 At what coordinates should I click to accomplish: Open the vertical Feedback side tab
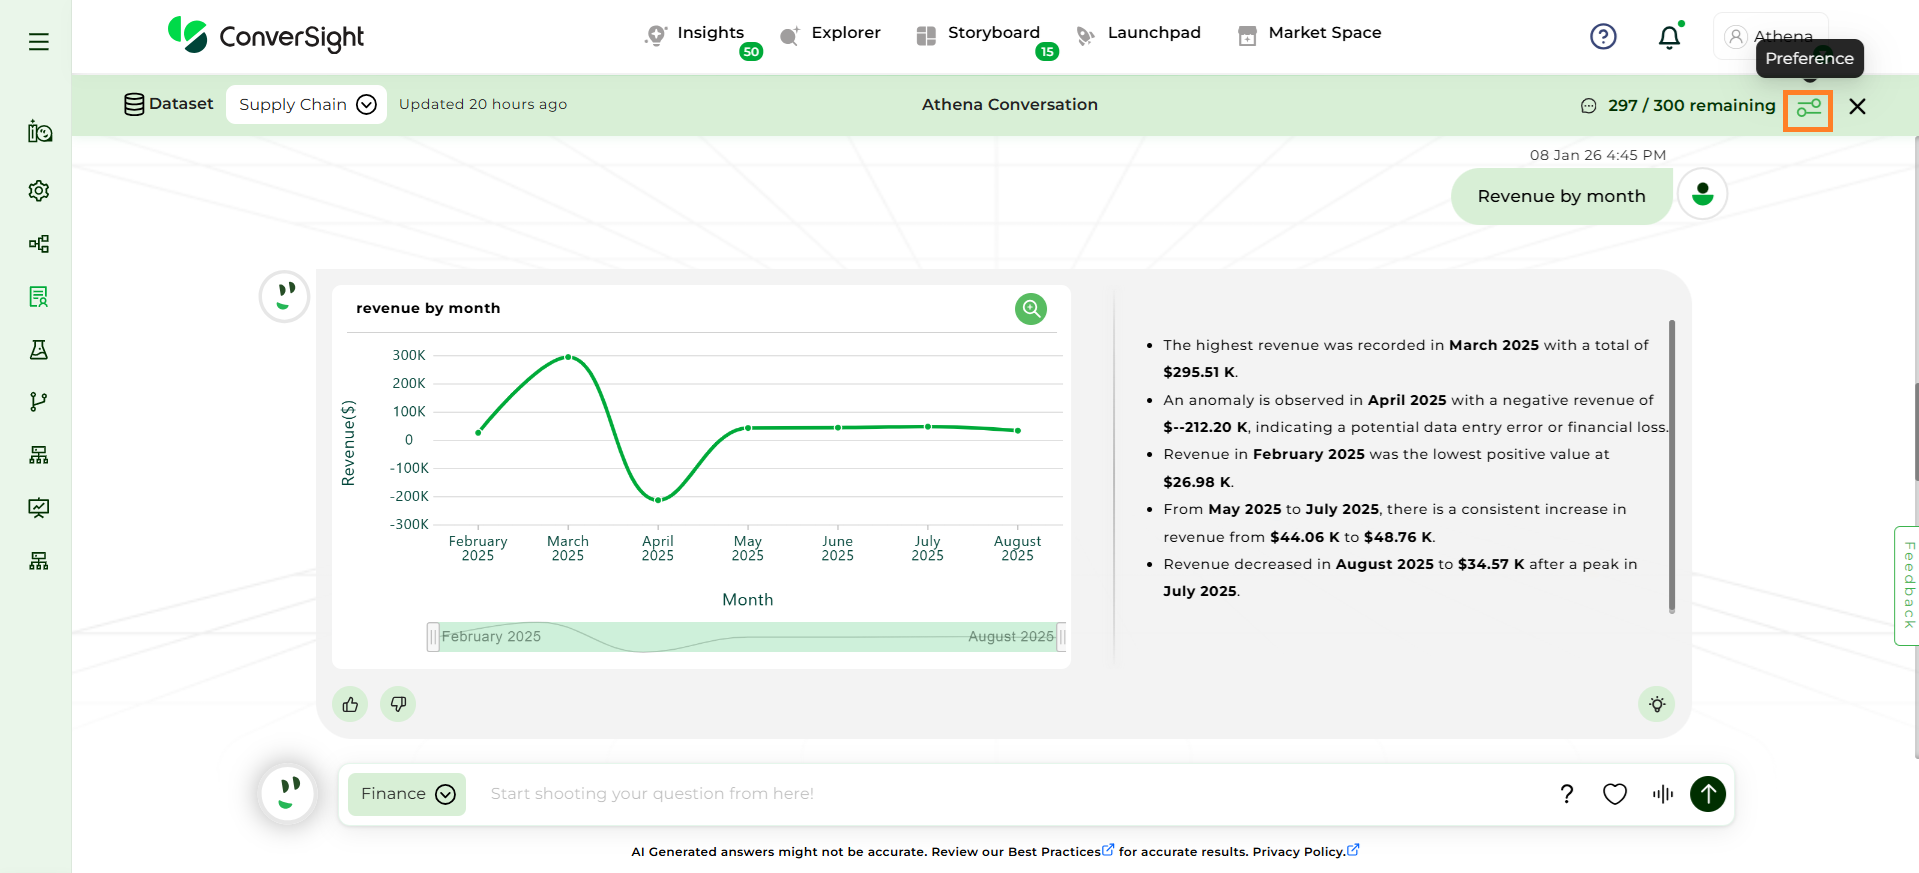(x=1907, y=585)
